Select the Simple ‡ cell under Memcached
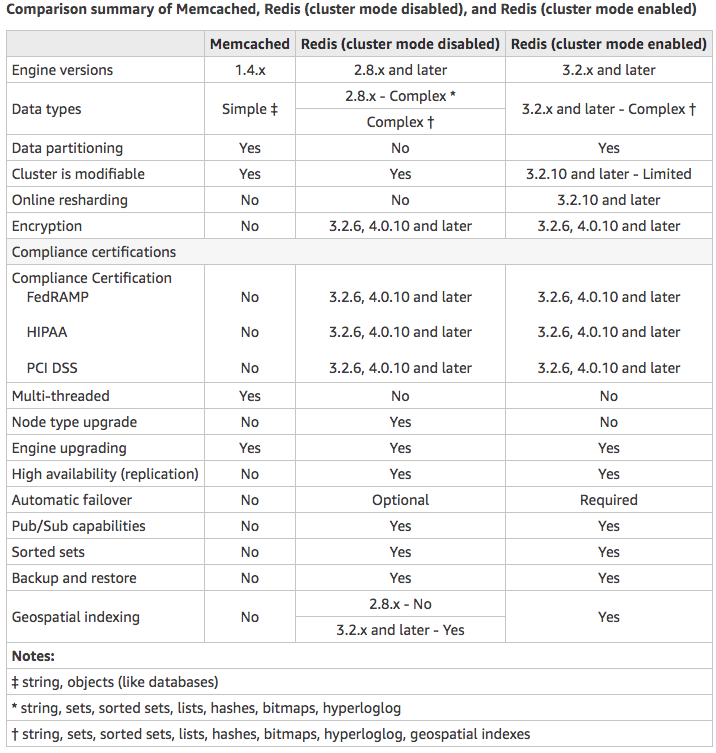 250,109
